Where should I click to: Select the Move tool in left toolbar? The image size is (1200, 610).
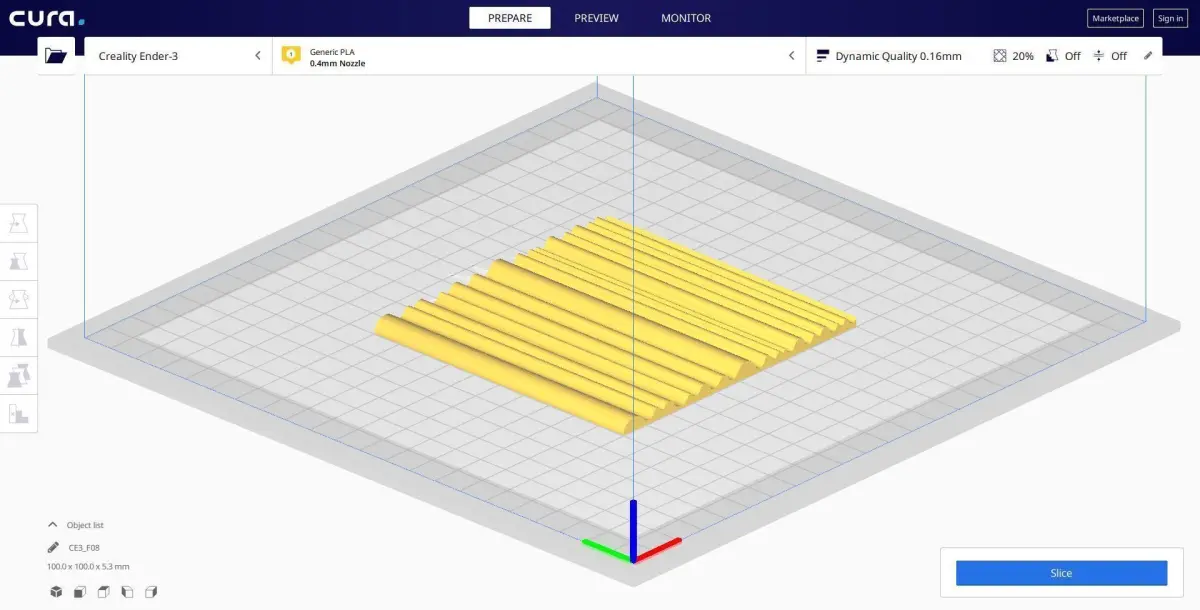19,224
